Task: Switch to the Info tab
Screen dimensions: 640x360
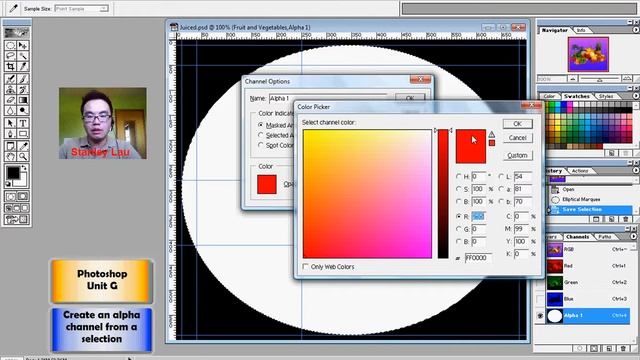Action: [581, 30]
